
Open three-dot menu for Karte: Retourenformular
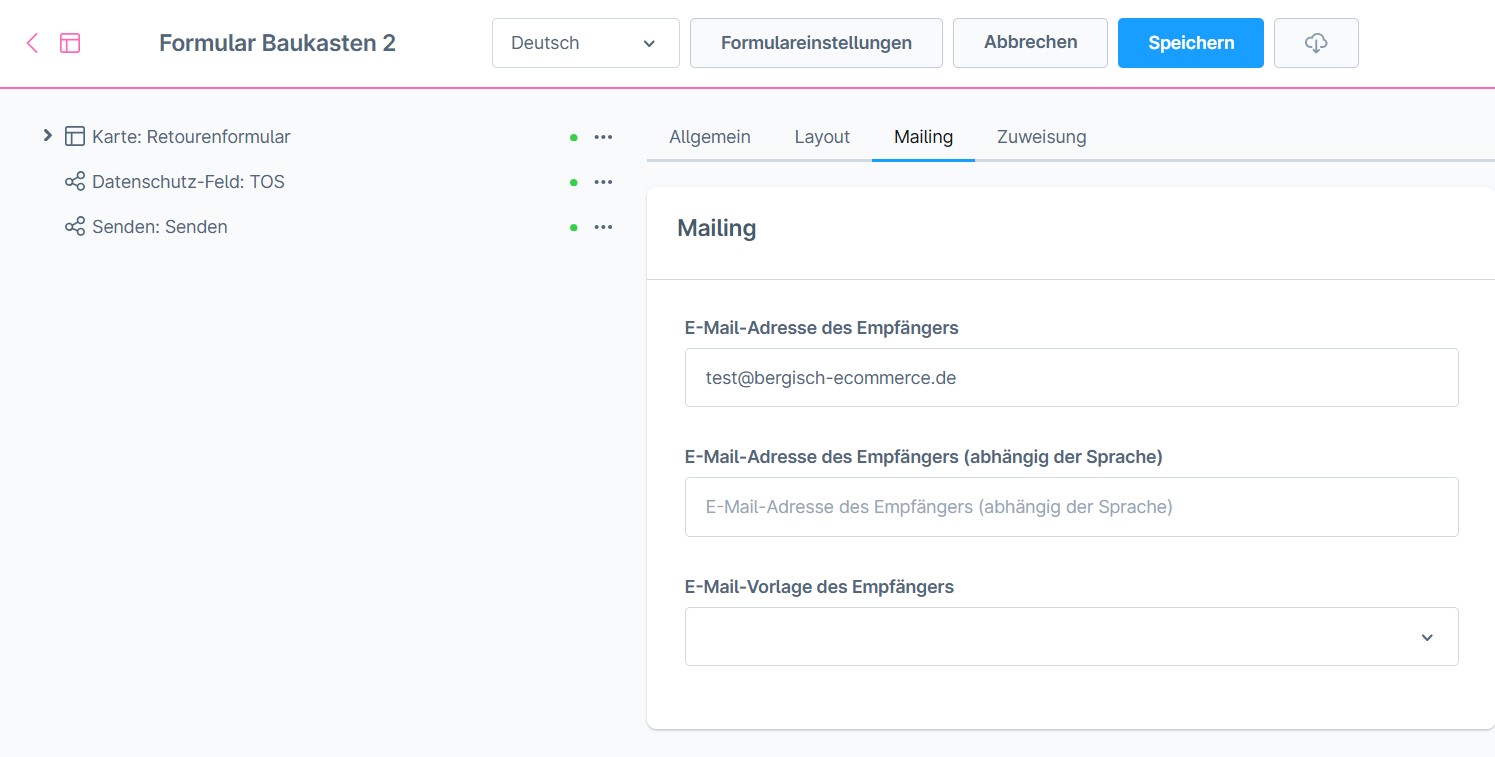(603, 137)
